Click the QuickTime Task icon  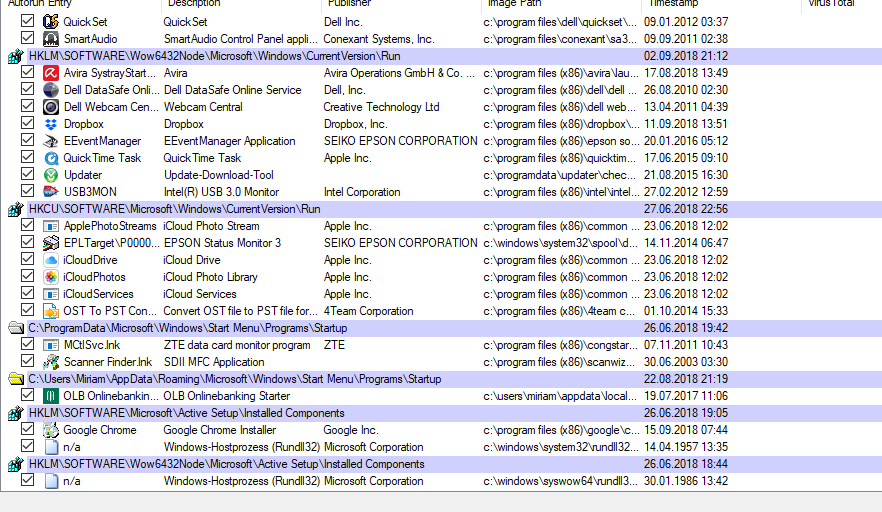click(x=51, y=158)
